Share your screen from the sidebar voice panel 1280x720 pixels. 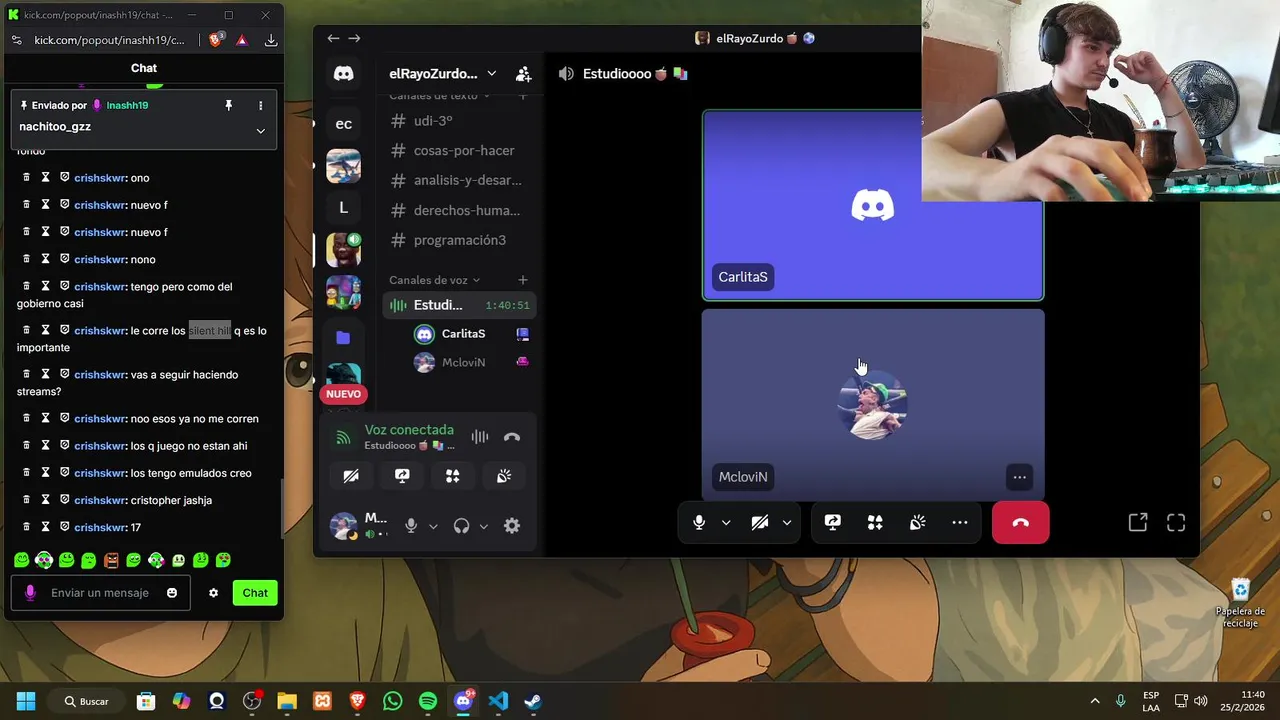(x=402, y=476)
